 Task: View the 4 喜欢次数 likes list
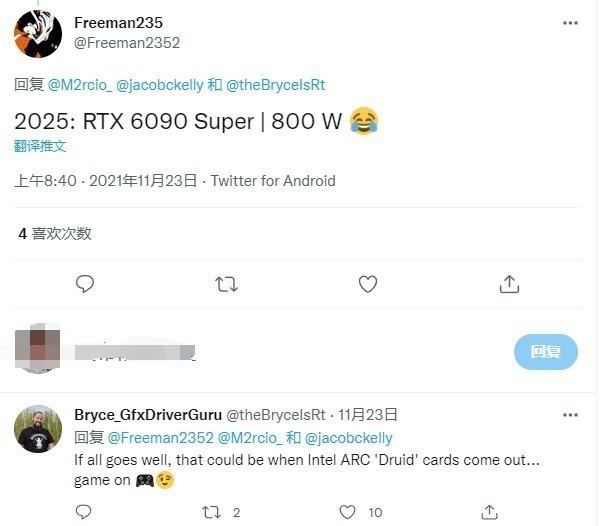[x=55, y=234]
